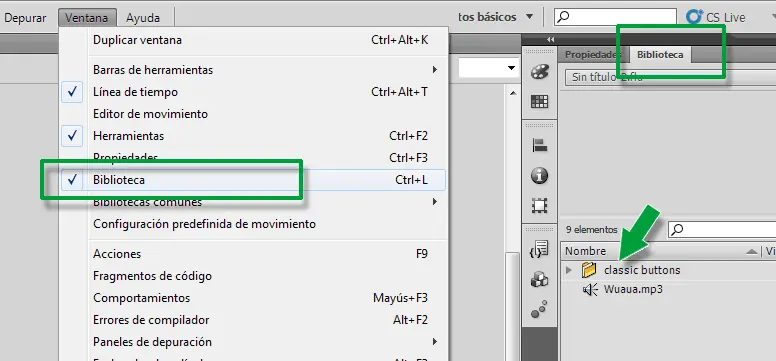Screen dimensions: 776x361
Task: Open the Paneles de depuración submenu
Action: (435, 342)
